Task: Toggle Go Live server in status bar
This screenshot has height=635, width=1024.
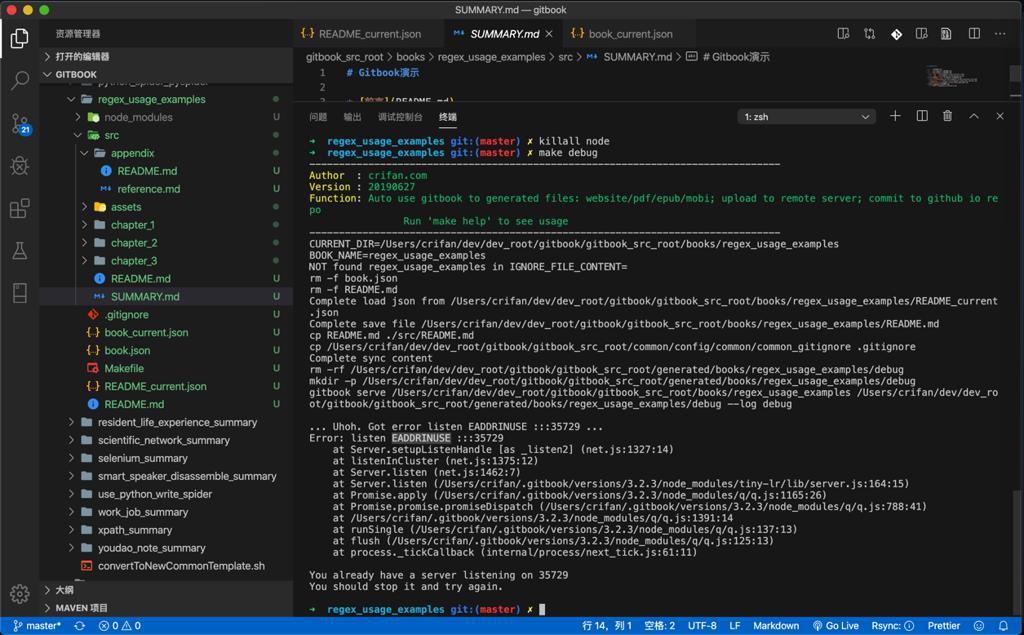Action: pyautogui.click(x=835, y=626)
